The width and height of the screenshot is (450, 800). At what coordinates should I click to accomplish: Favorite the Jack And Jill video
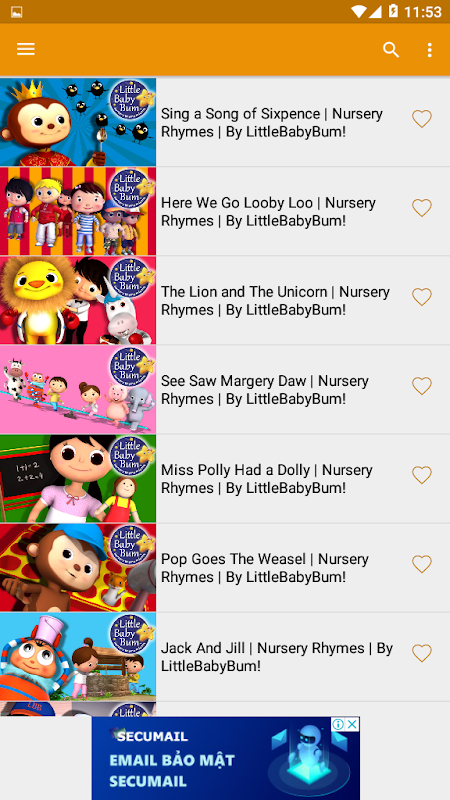422,653
